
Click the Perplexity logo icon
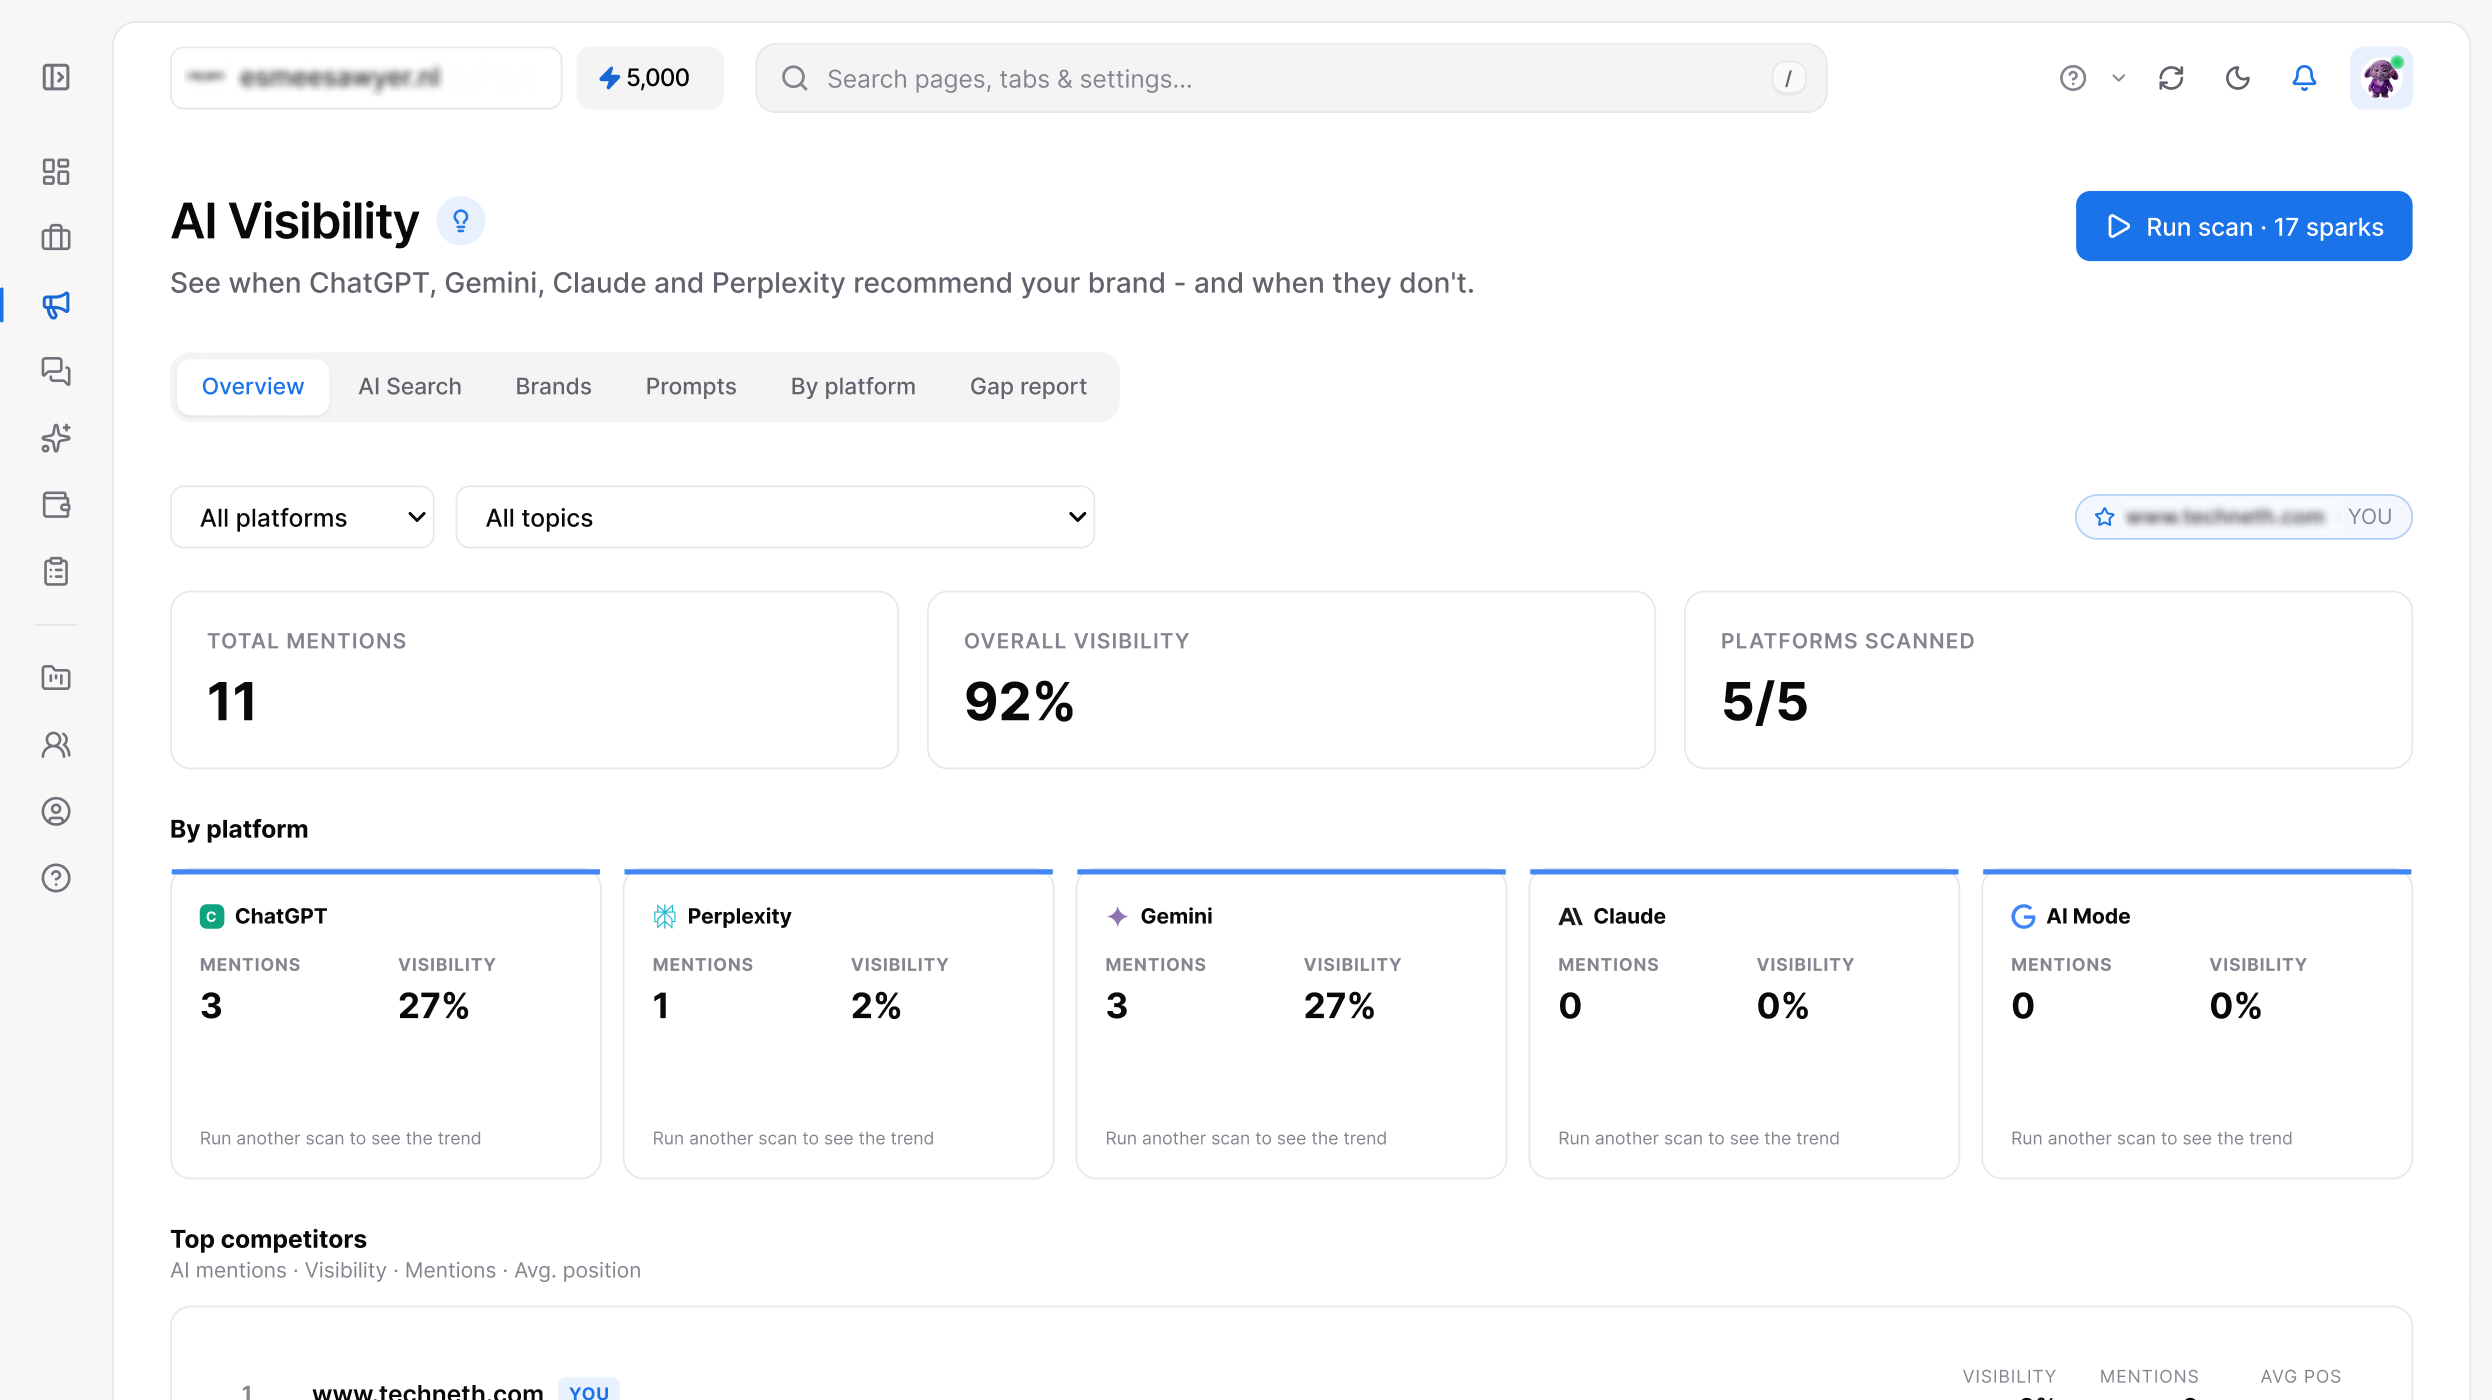click(x=665, y=916)
